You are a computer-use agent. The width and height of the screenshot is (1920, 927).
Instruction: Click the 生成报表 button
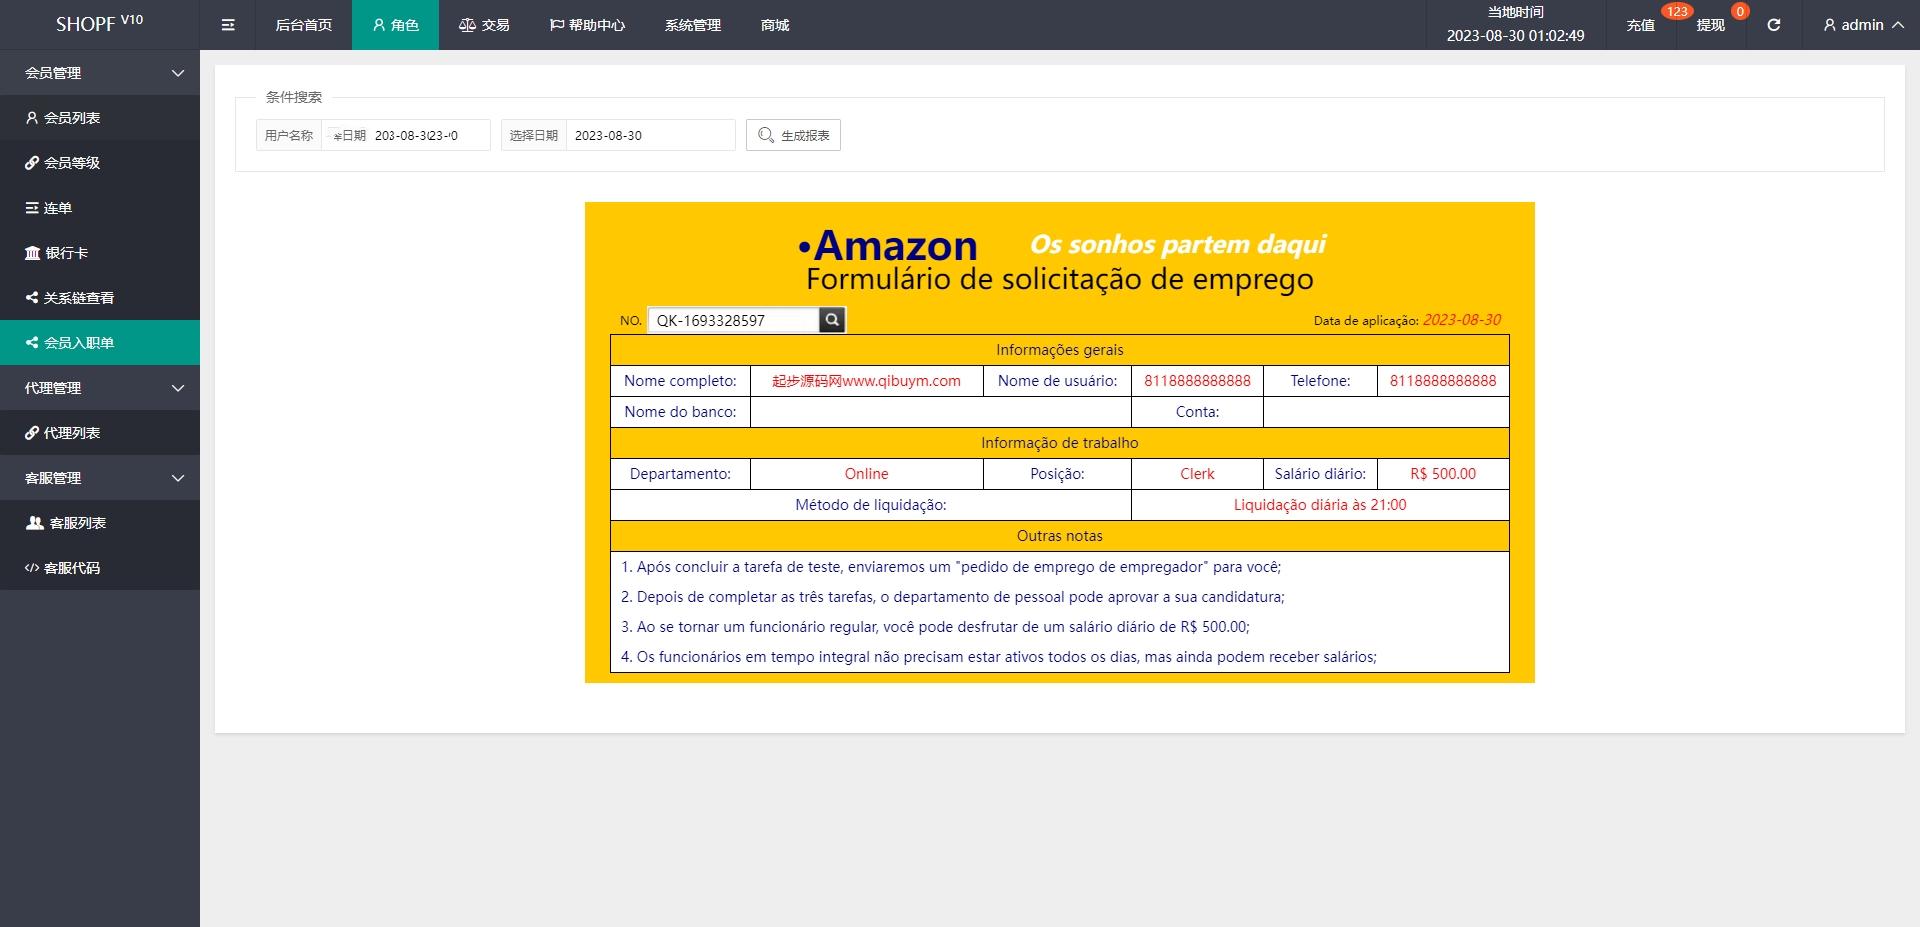[793, 135]
